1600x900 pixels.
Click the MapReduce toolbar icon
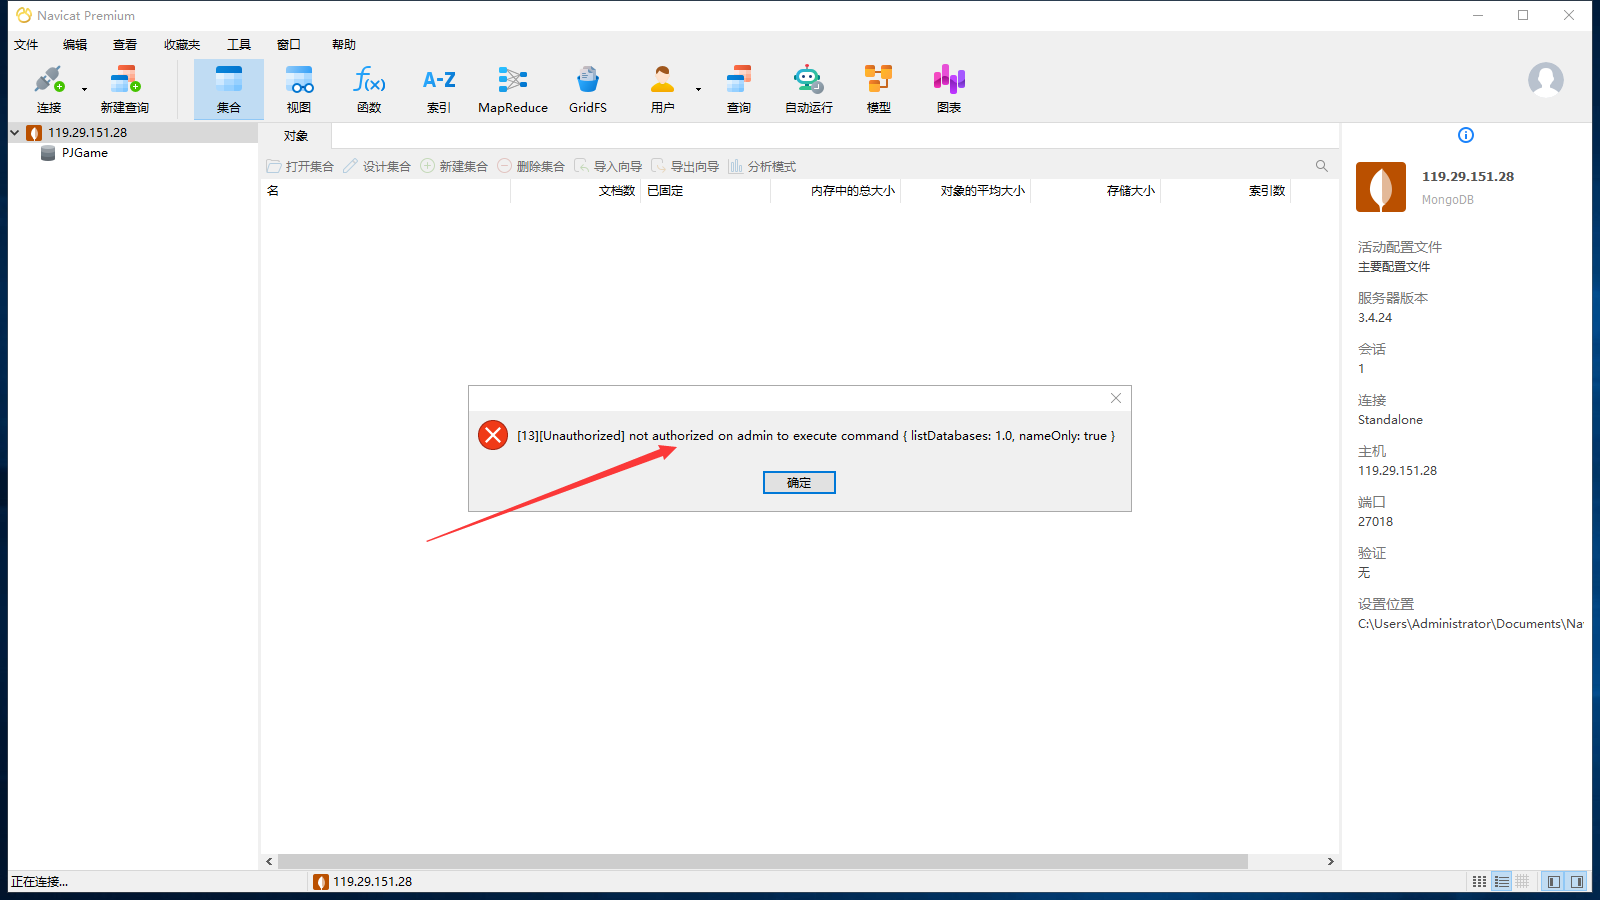point(512,89)
